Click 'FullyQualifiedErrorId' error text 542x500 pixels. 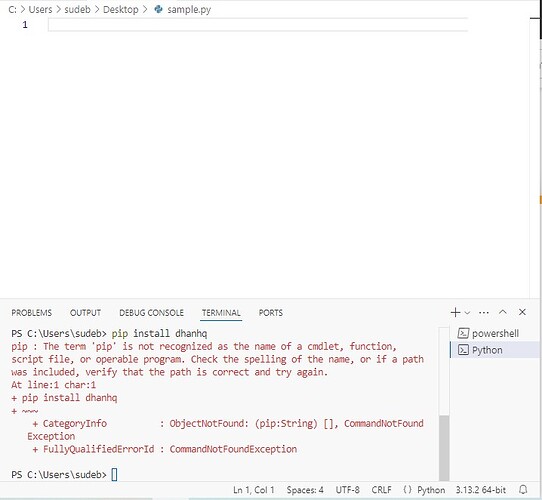(98, 449)
